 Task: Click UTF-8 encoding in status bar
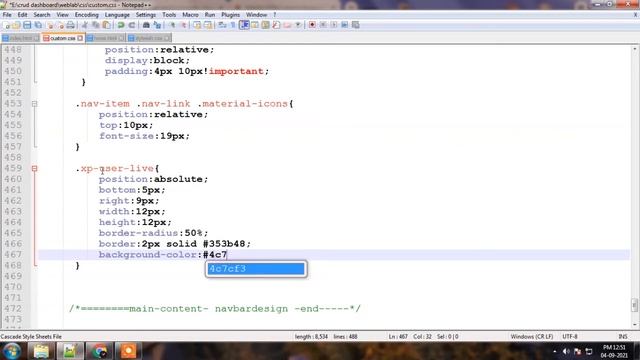[x=570, y=337]
